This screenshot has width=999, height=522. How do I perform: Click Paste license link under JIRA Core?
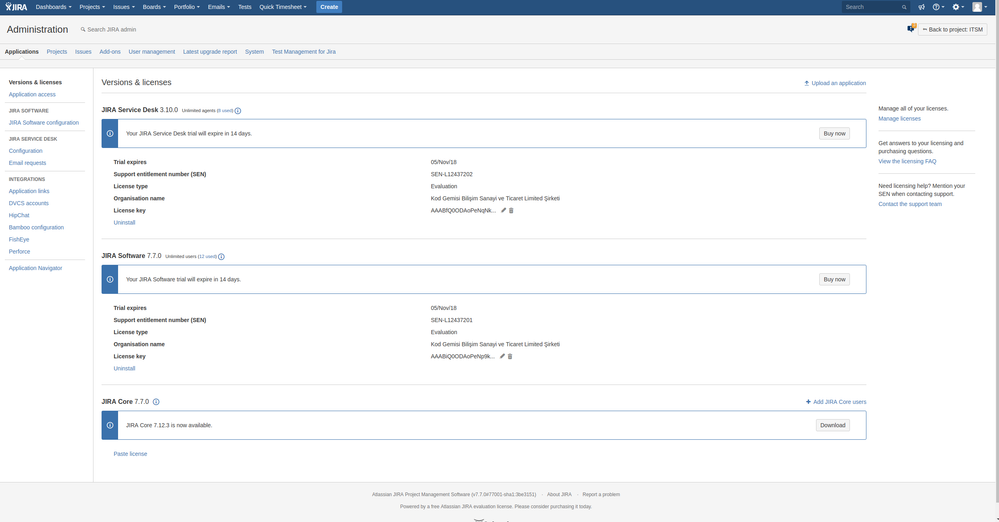[130, 454]
